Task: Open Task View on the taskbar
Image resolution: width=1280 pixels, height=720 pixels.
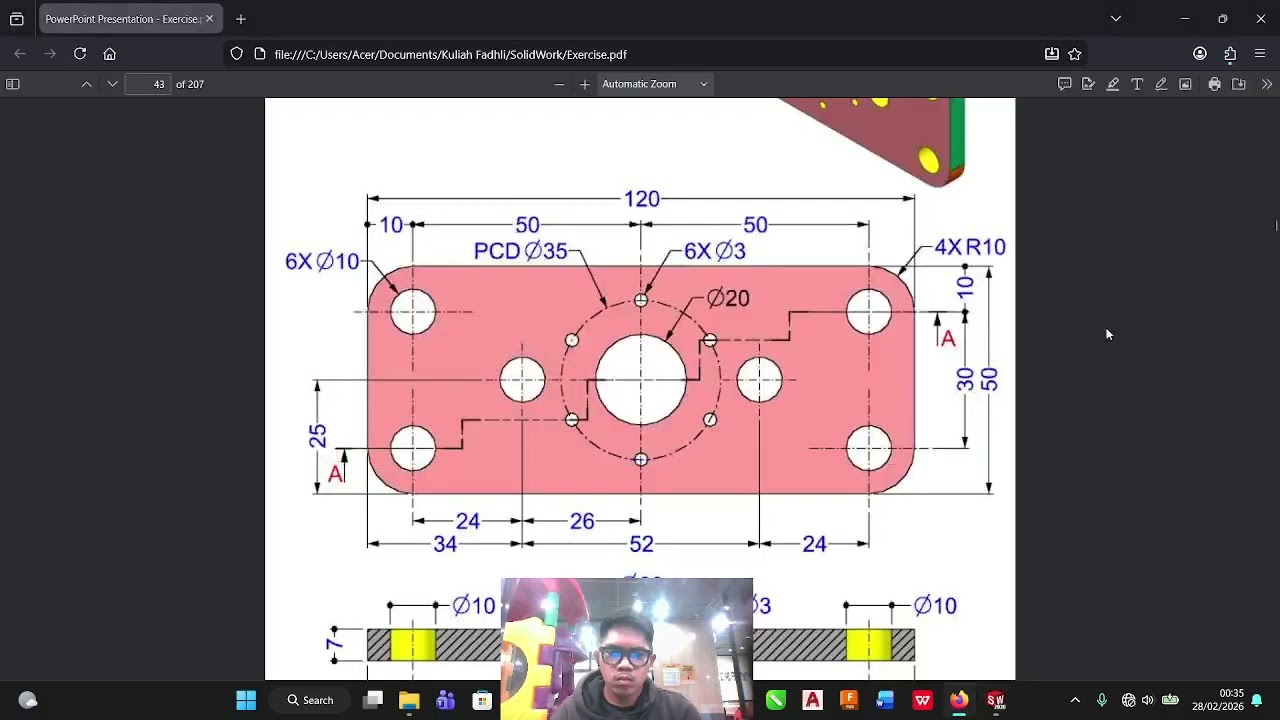Action: coord(373,700)
